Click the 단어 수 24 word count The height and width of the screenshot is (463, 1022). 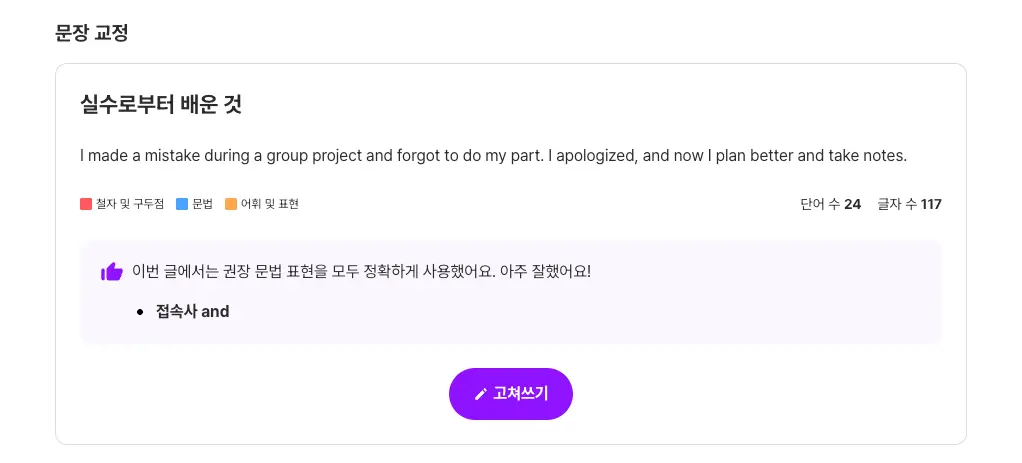830,204
